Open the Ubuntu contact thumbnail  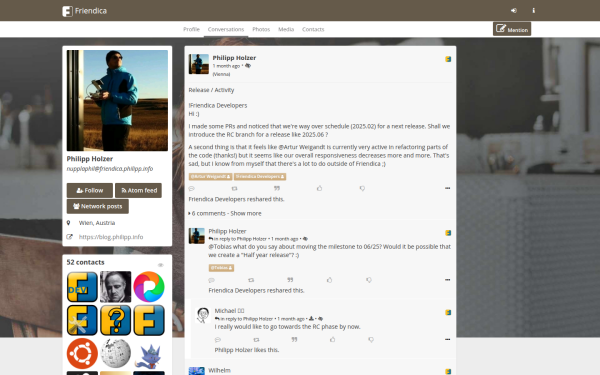tap(82, 353)
